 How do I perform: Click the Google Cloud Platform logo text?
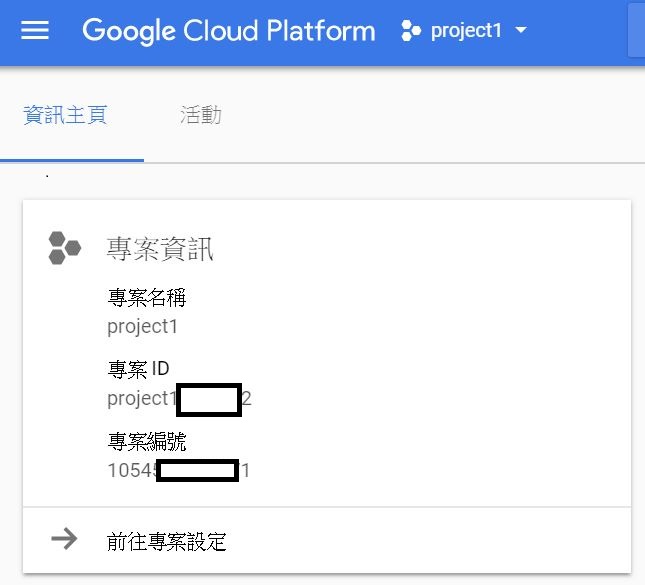229,31
